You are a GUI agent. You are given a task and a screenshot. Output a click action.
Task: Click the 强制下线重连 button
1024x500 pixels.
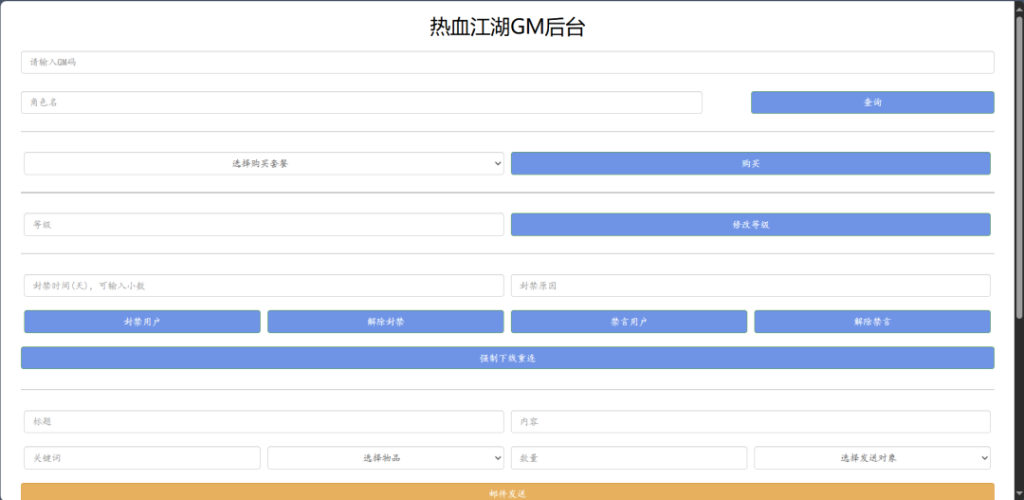click(x=507, y=358)
